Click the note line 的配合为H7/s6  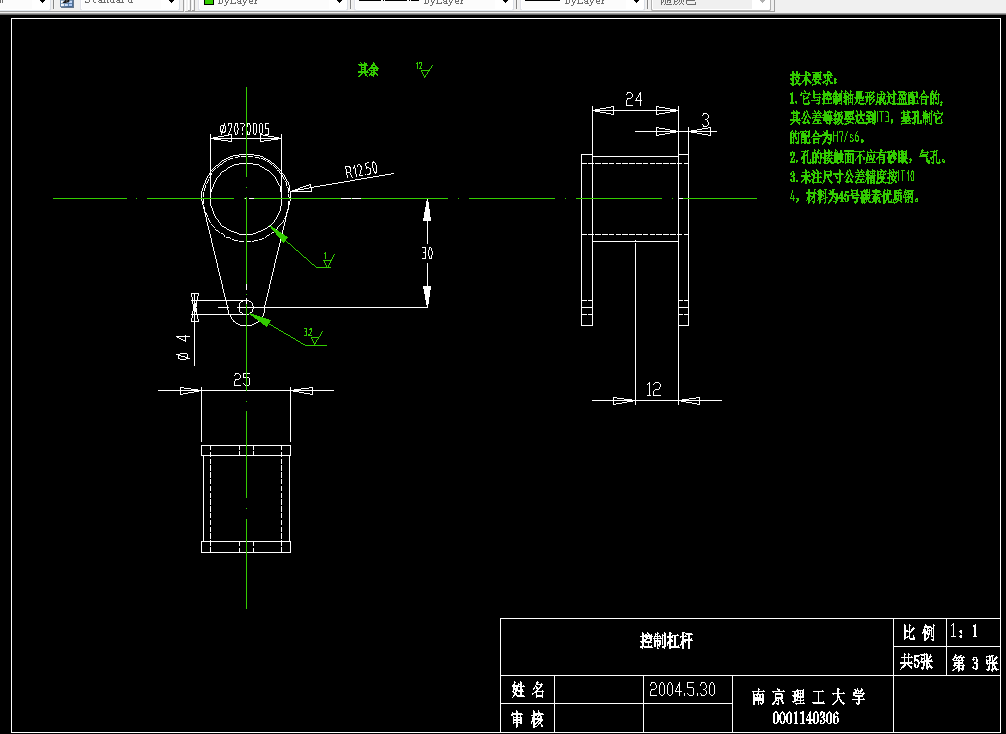(827, 137)
